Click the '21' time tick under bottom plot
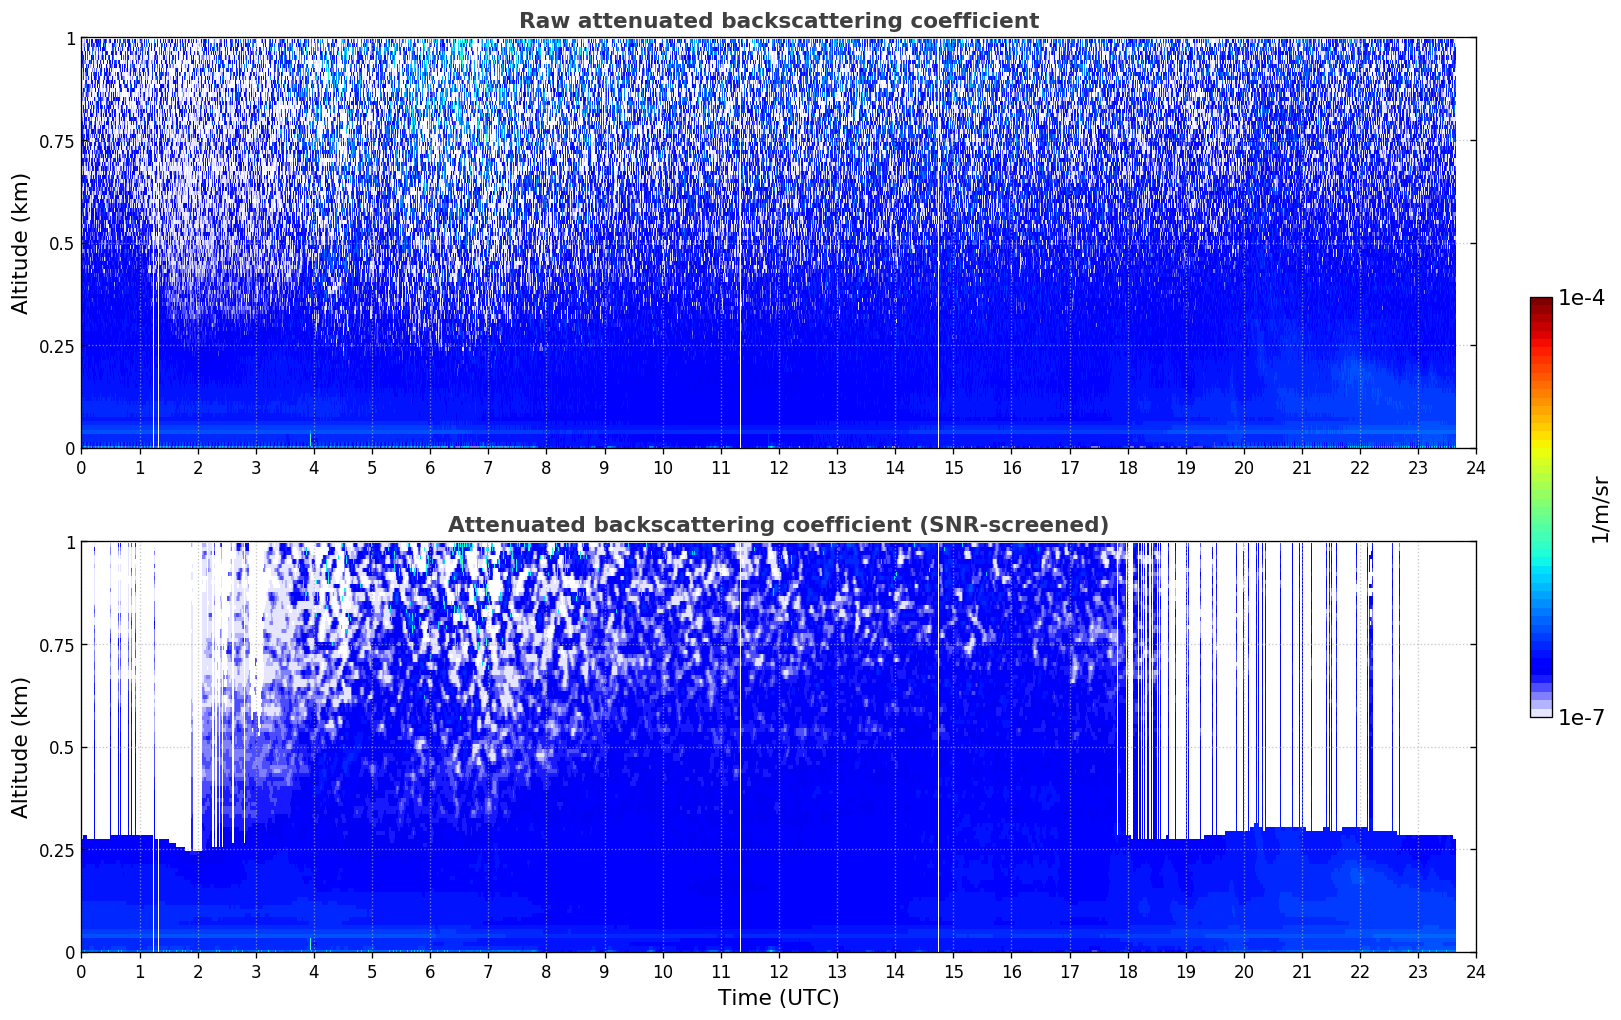The height and width of the screenshot is (1020, 1621). coord(1302,971)
